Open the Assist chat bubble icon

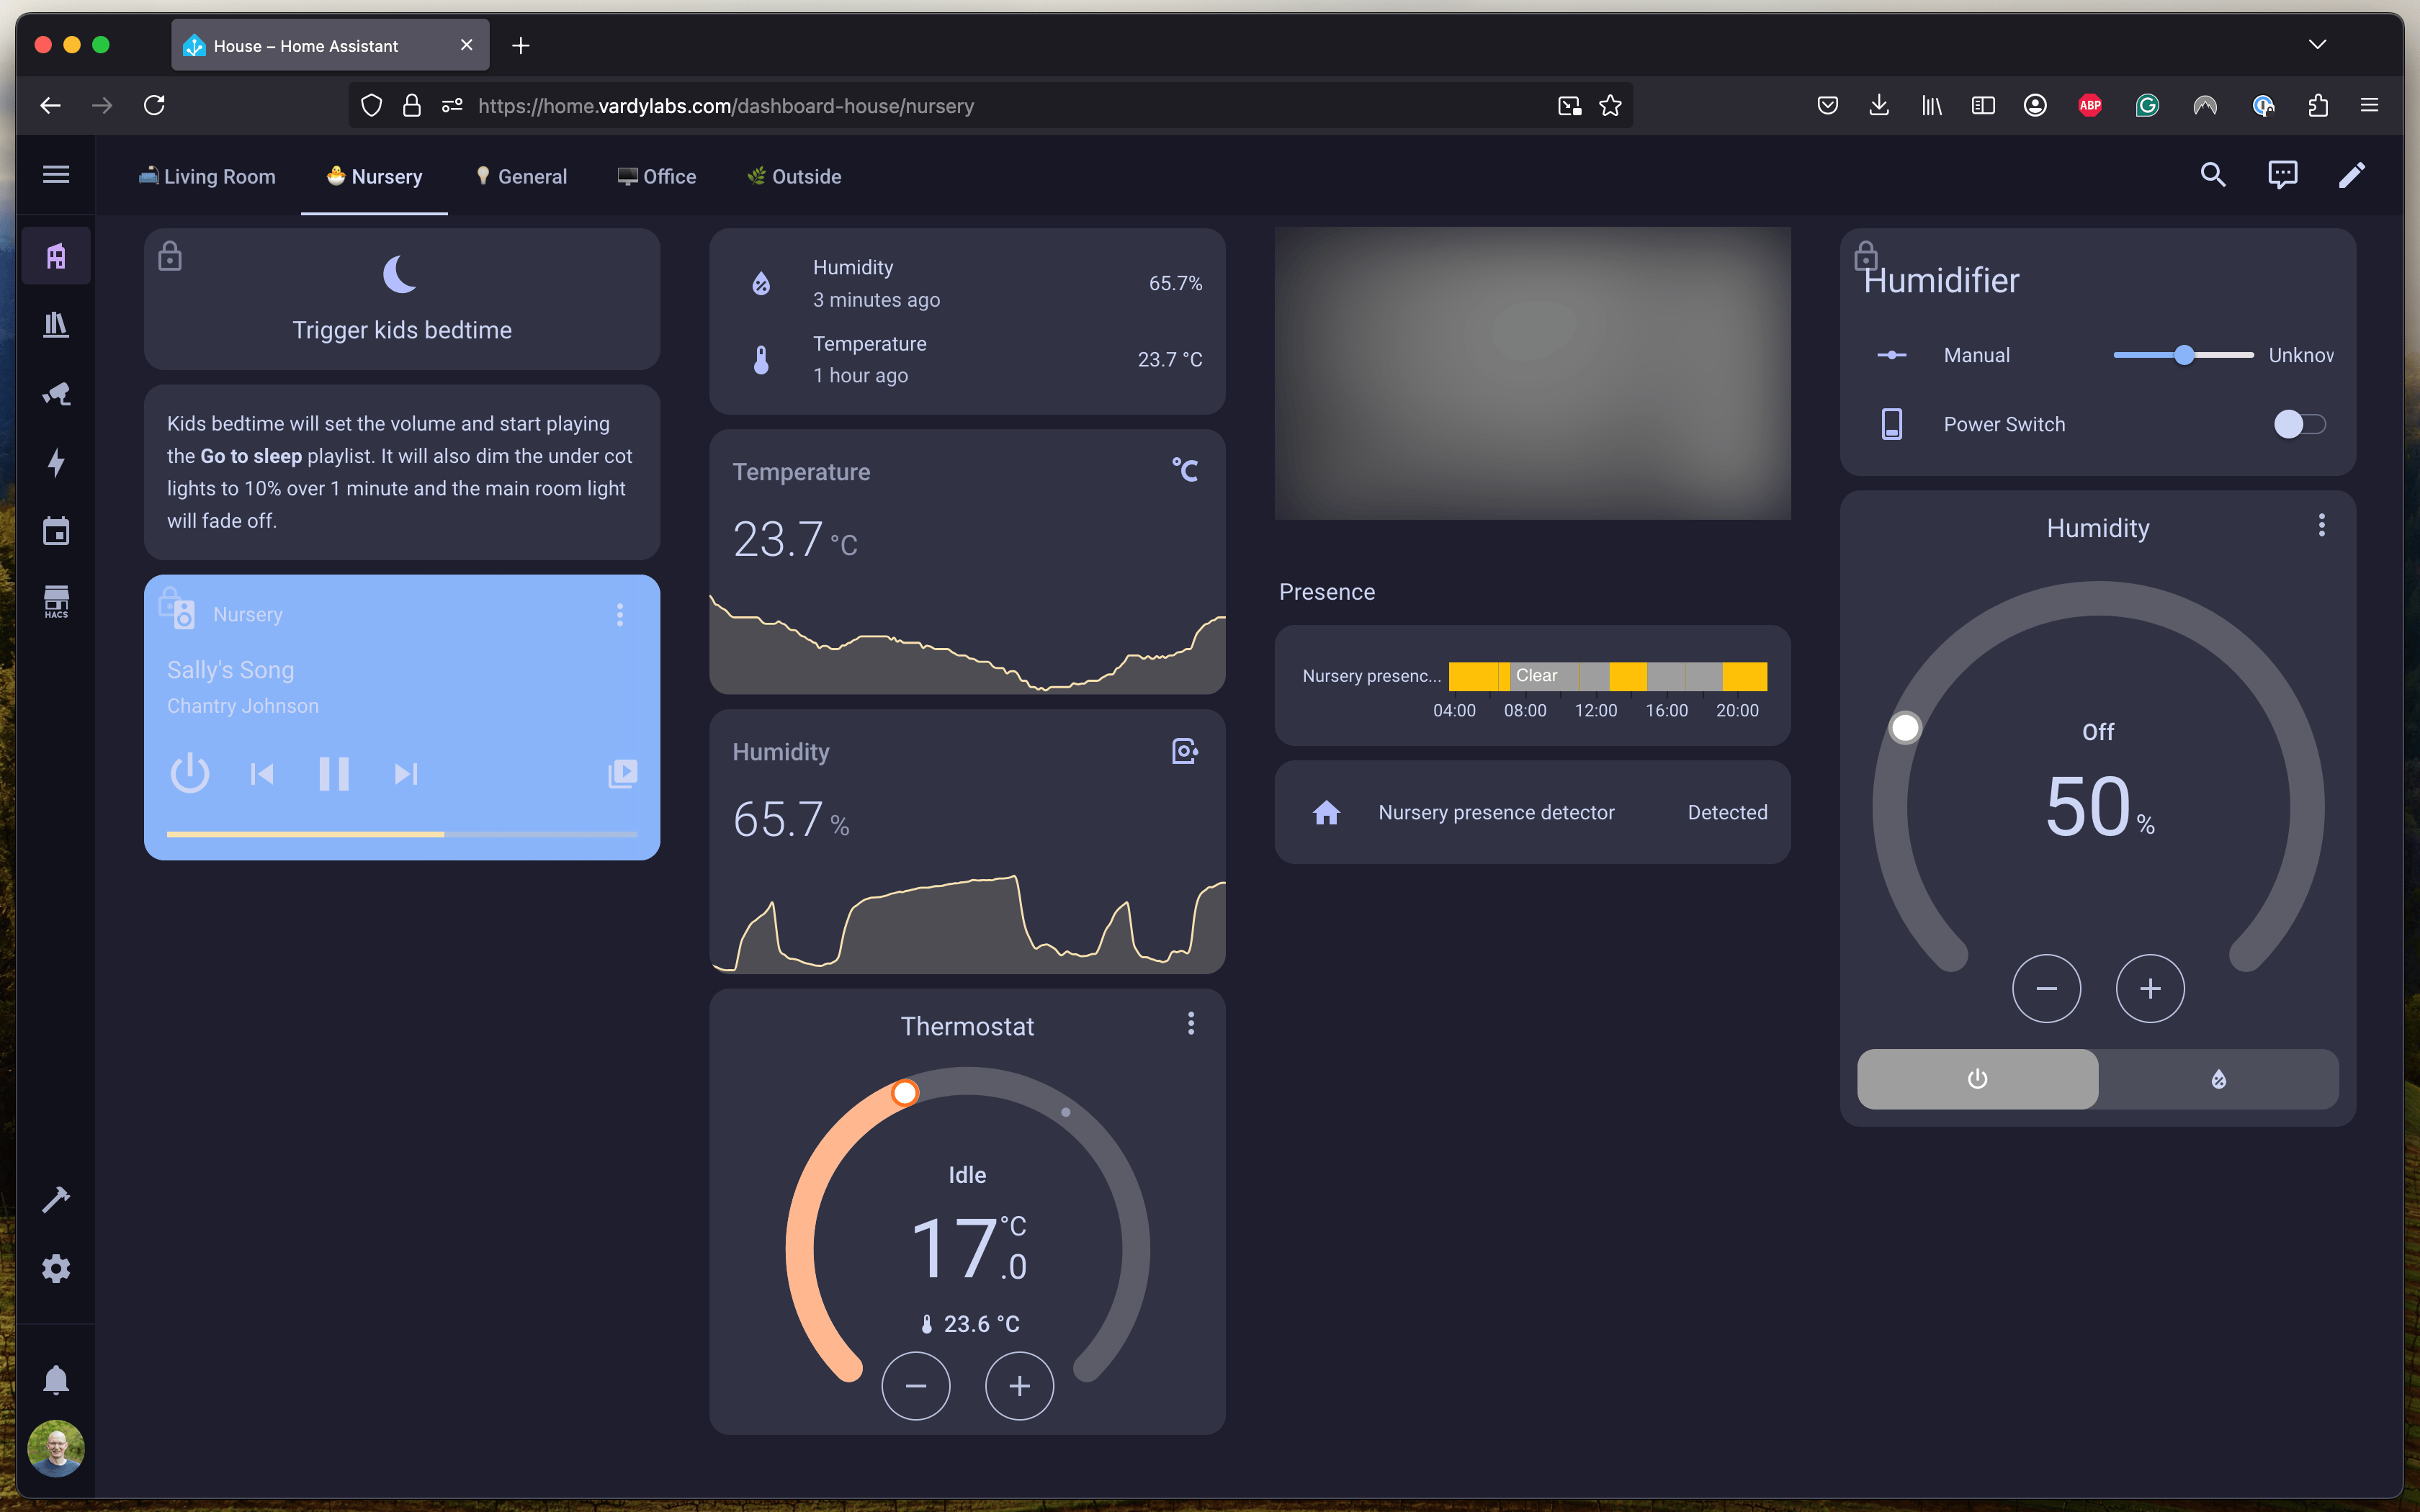pyautogui.click(x=2282, y=176)
